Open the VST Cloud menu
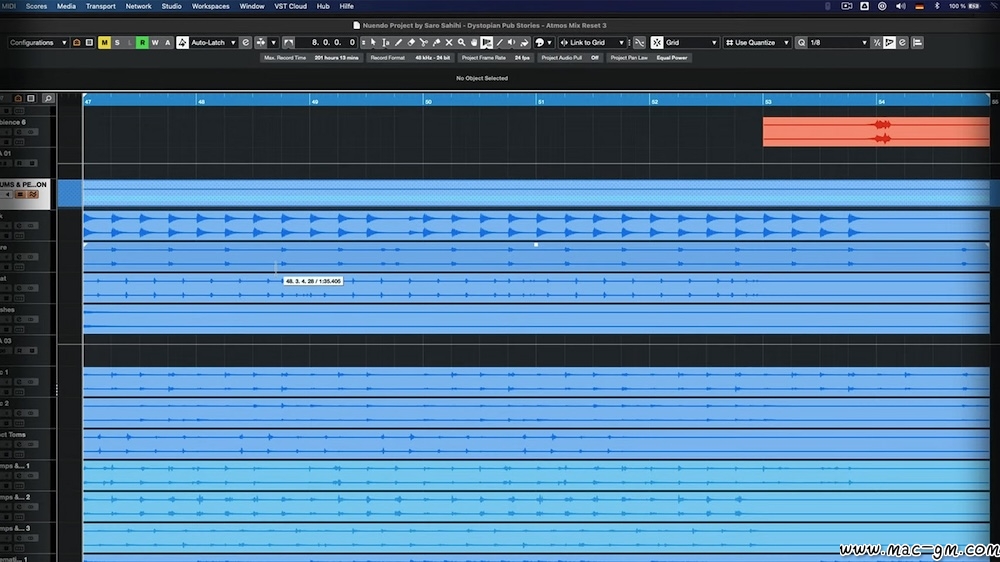Screen dimensions: 1000x562 point(290,6)
